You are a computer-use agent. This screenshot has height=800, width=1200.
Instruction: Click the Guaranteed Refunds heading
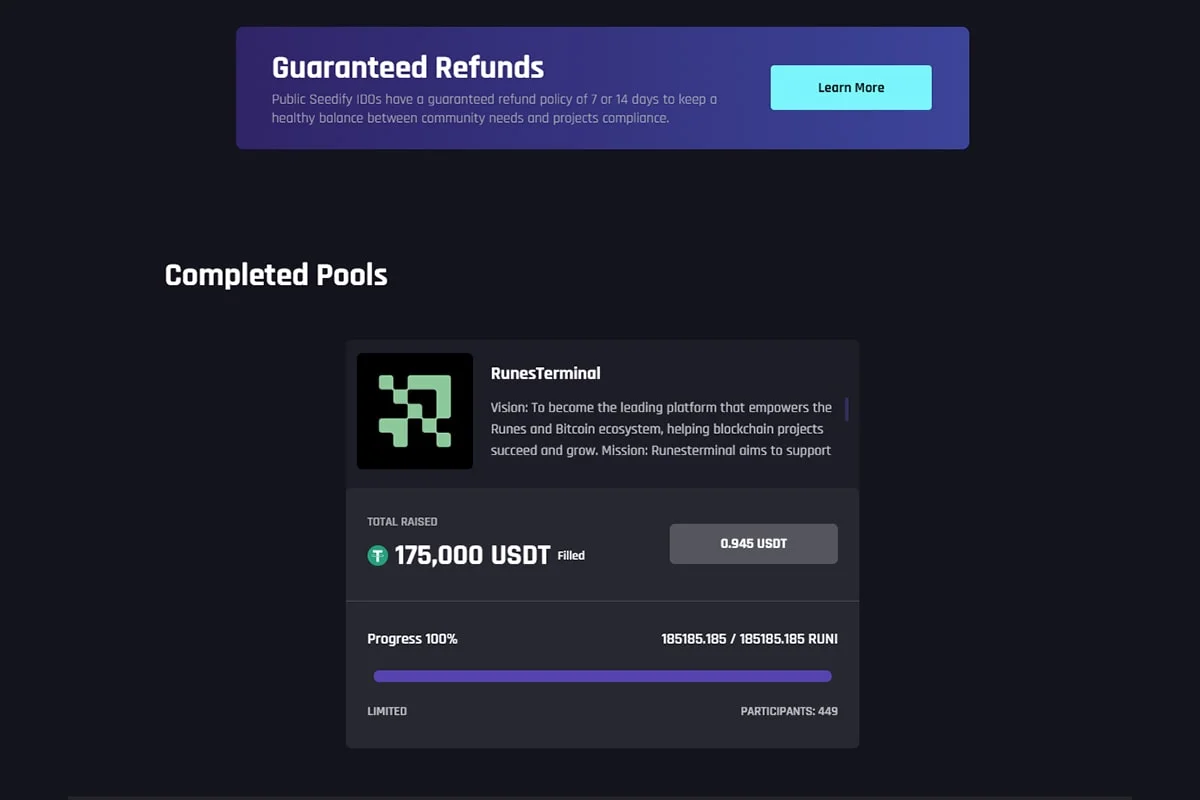pos(408,67)
